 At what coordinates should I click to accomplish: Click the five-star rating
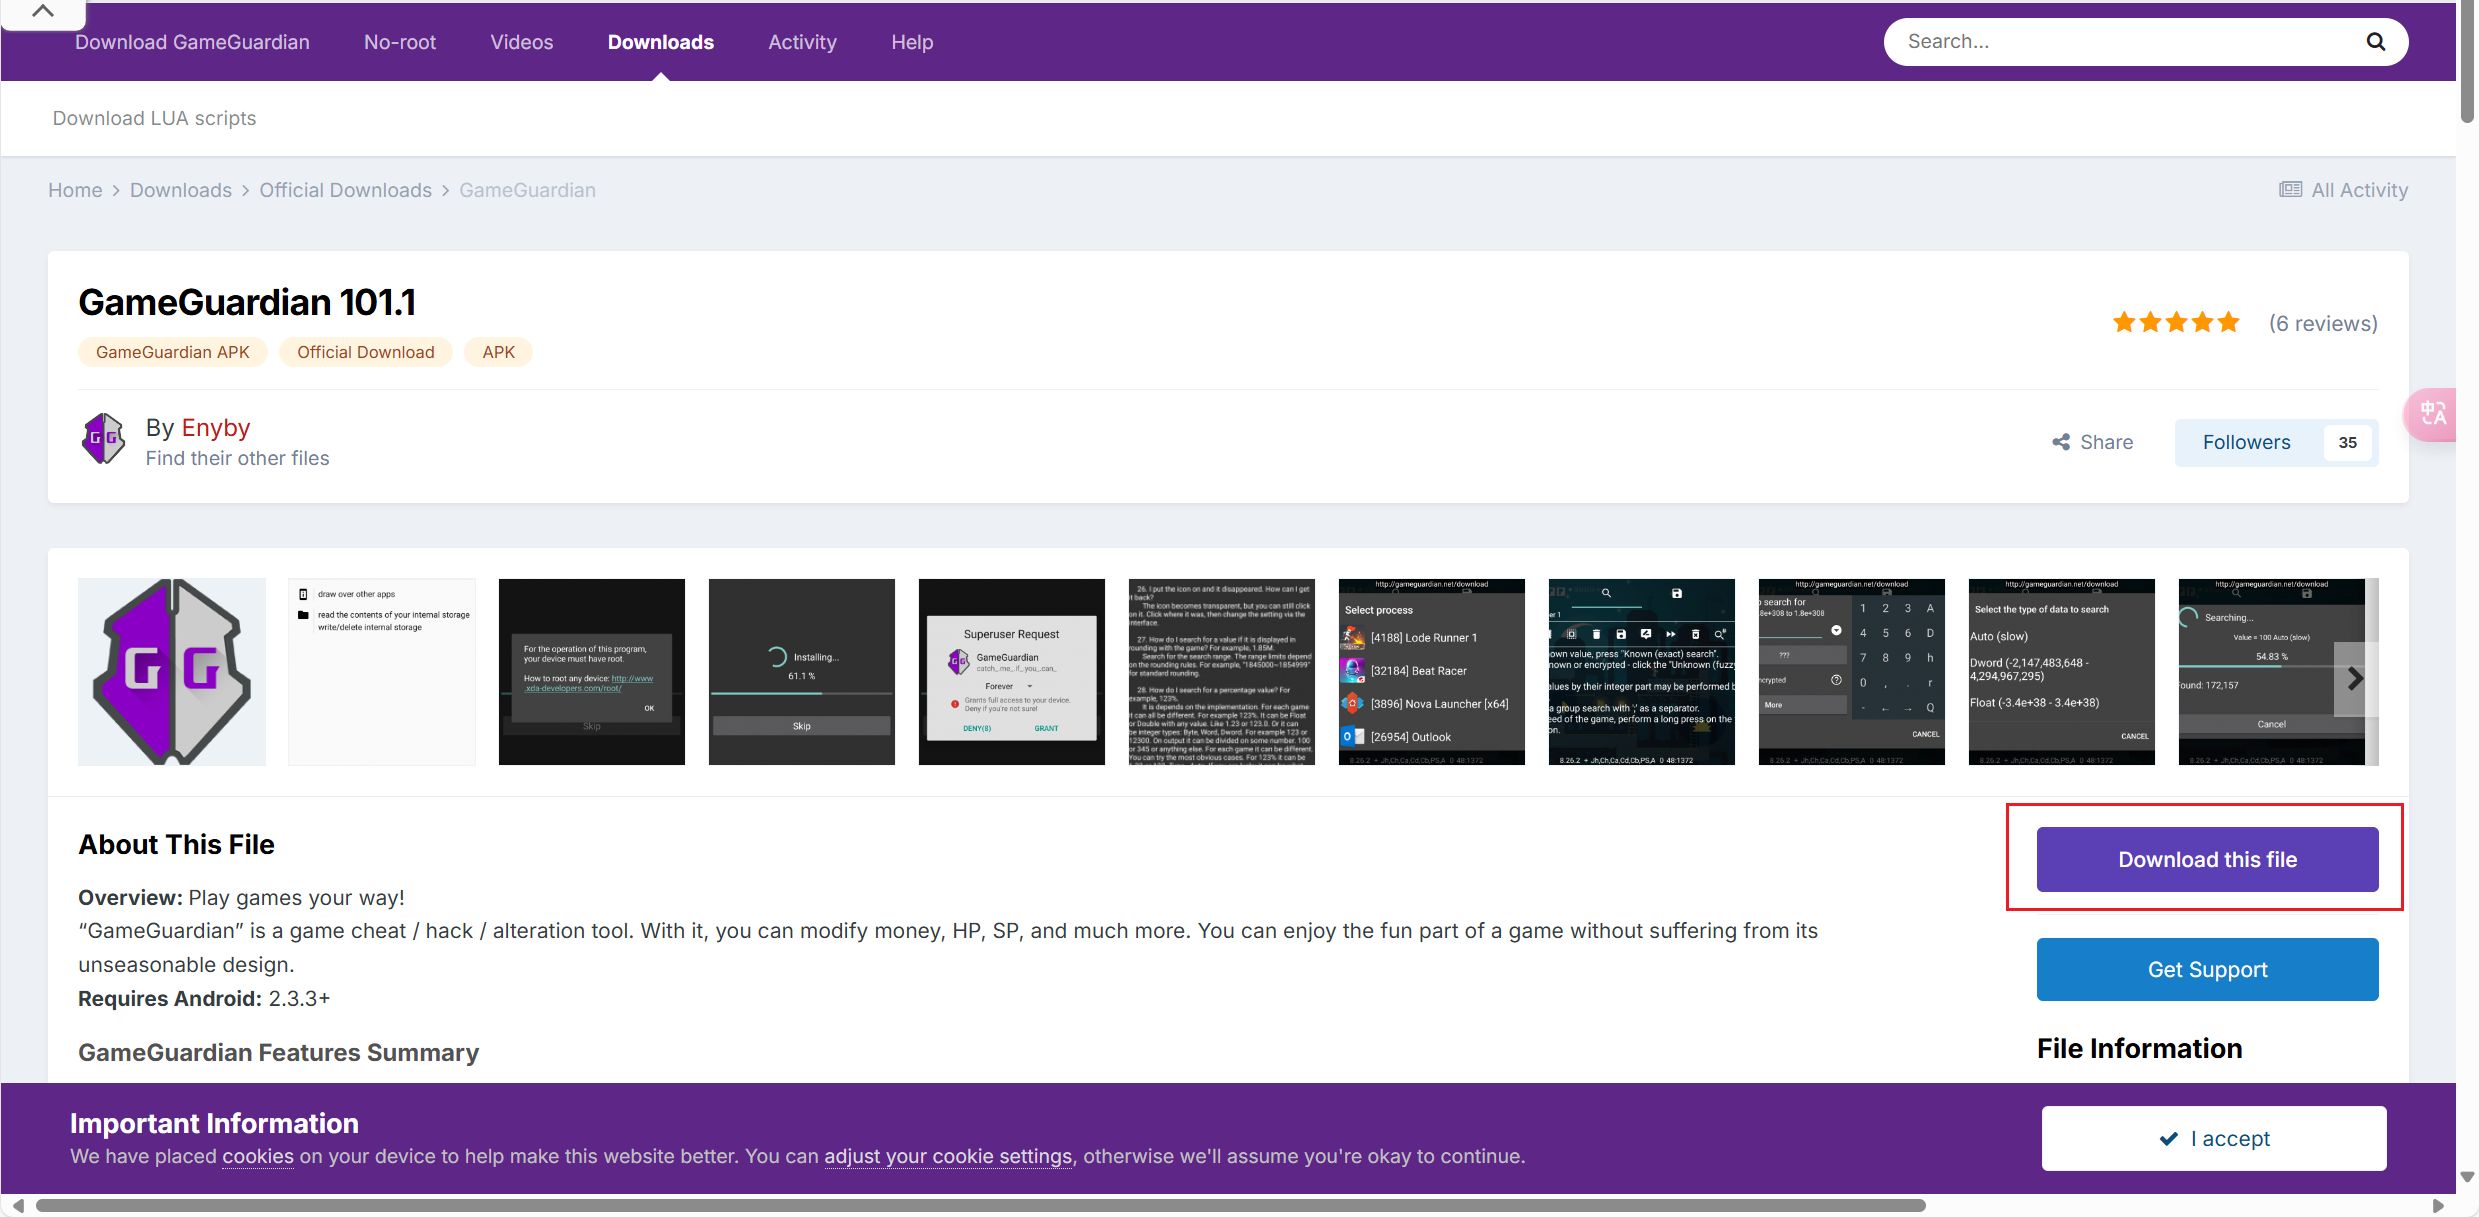[2176, 323]
